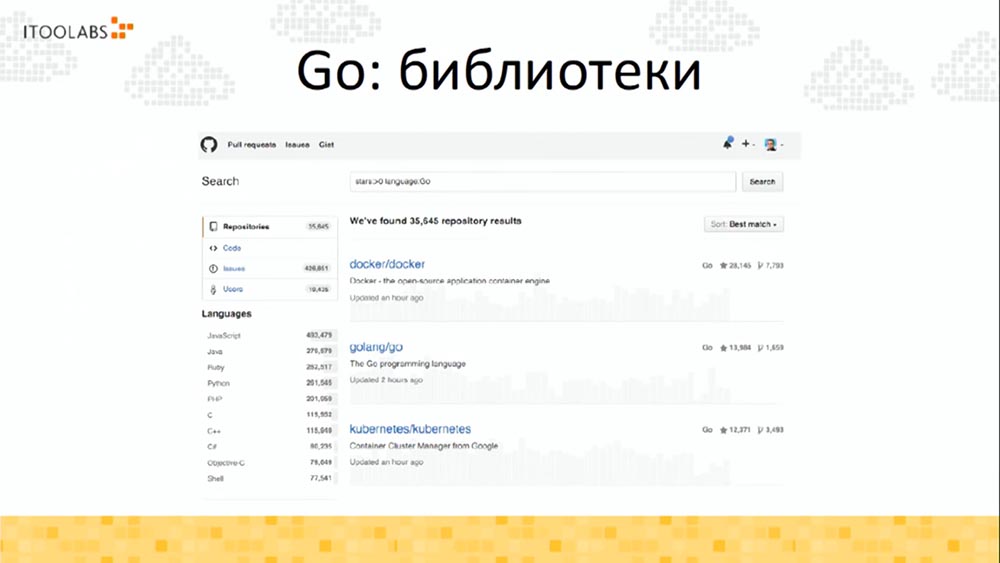Open the docker/docker repository link

click(x=387, y=264)
